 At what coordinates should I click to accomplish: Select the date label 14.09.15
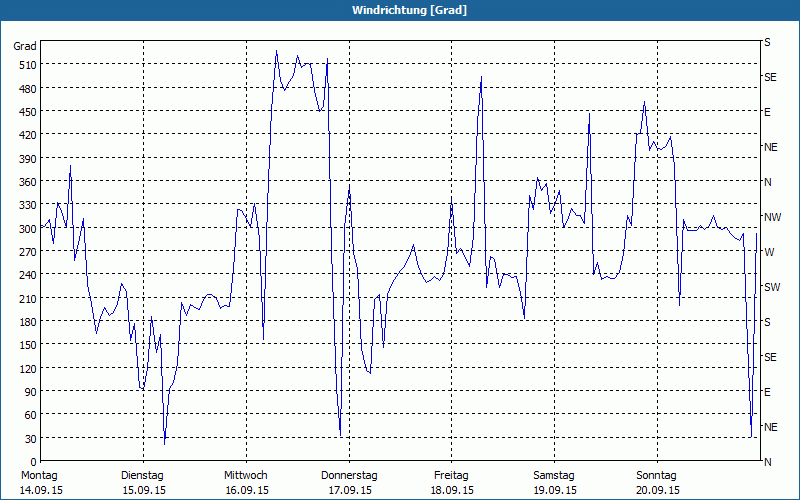(x=41, y=490)
